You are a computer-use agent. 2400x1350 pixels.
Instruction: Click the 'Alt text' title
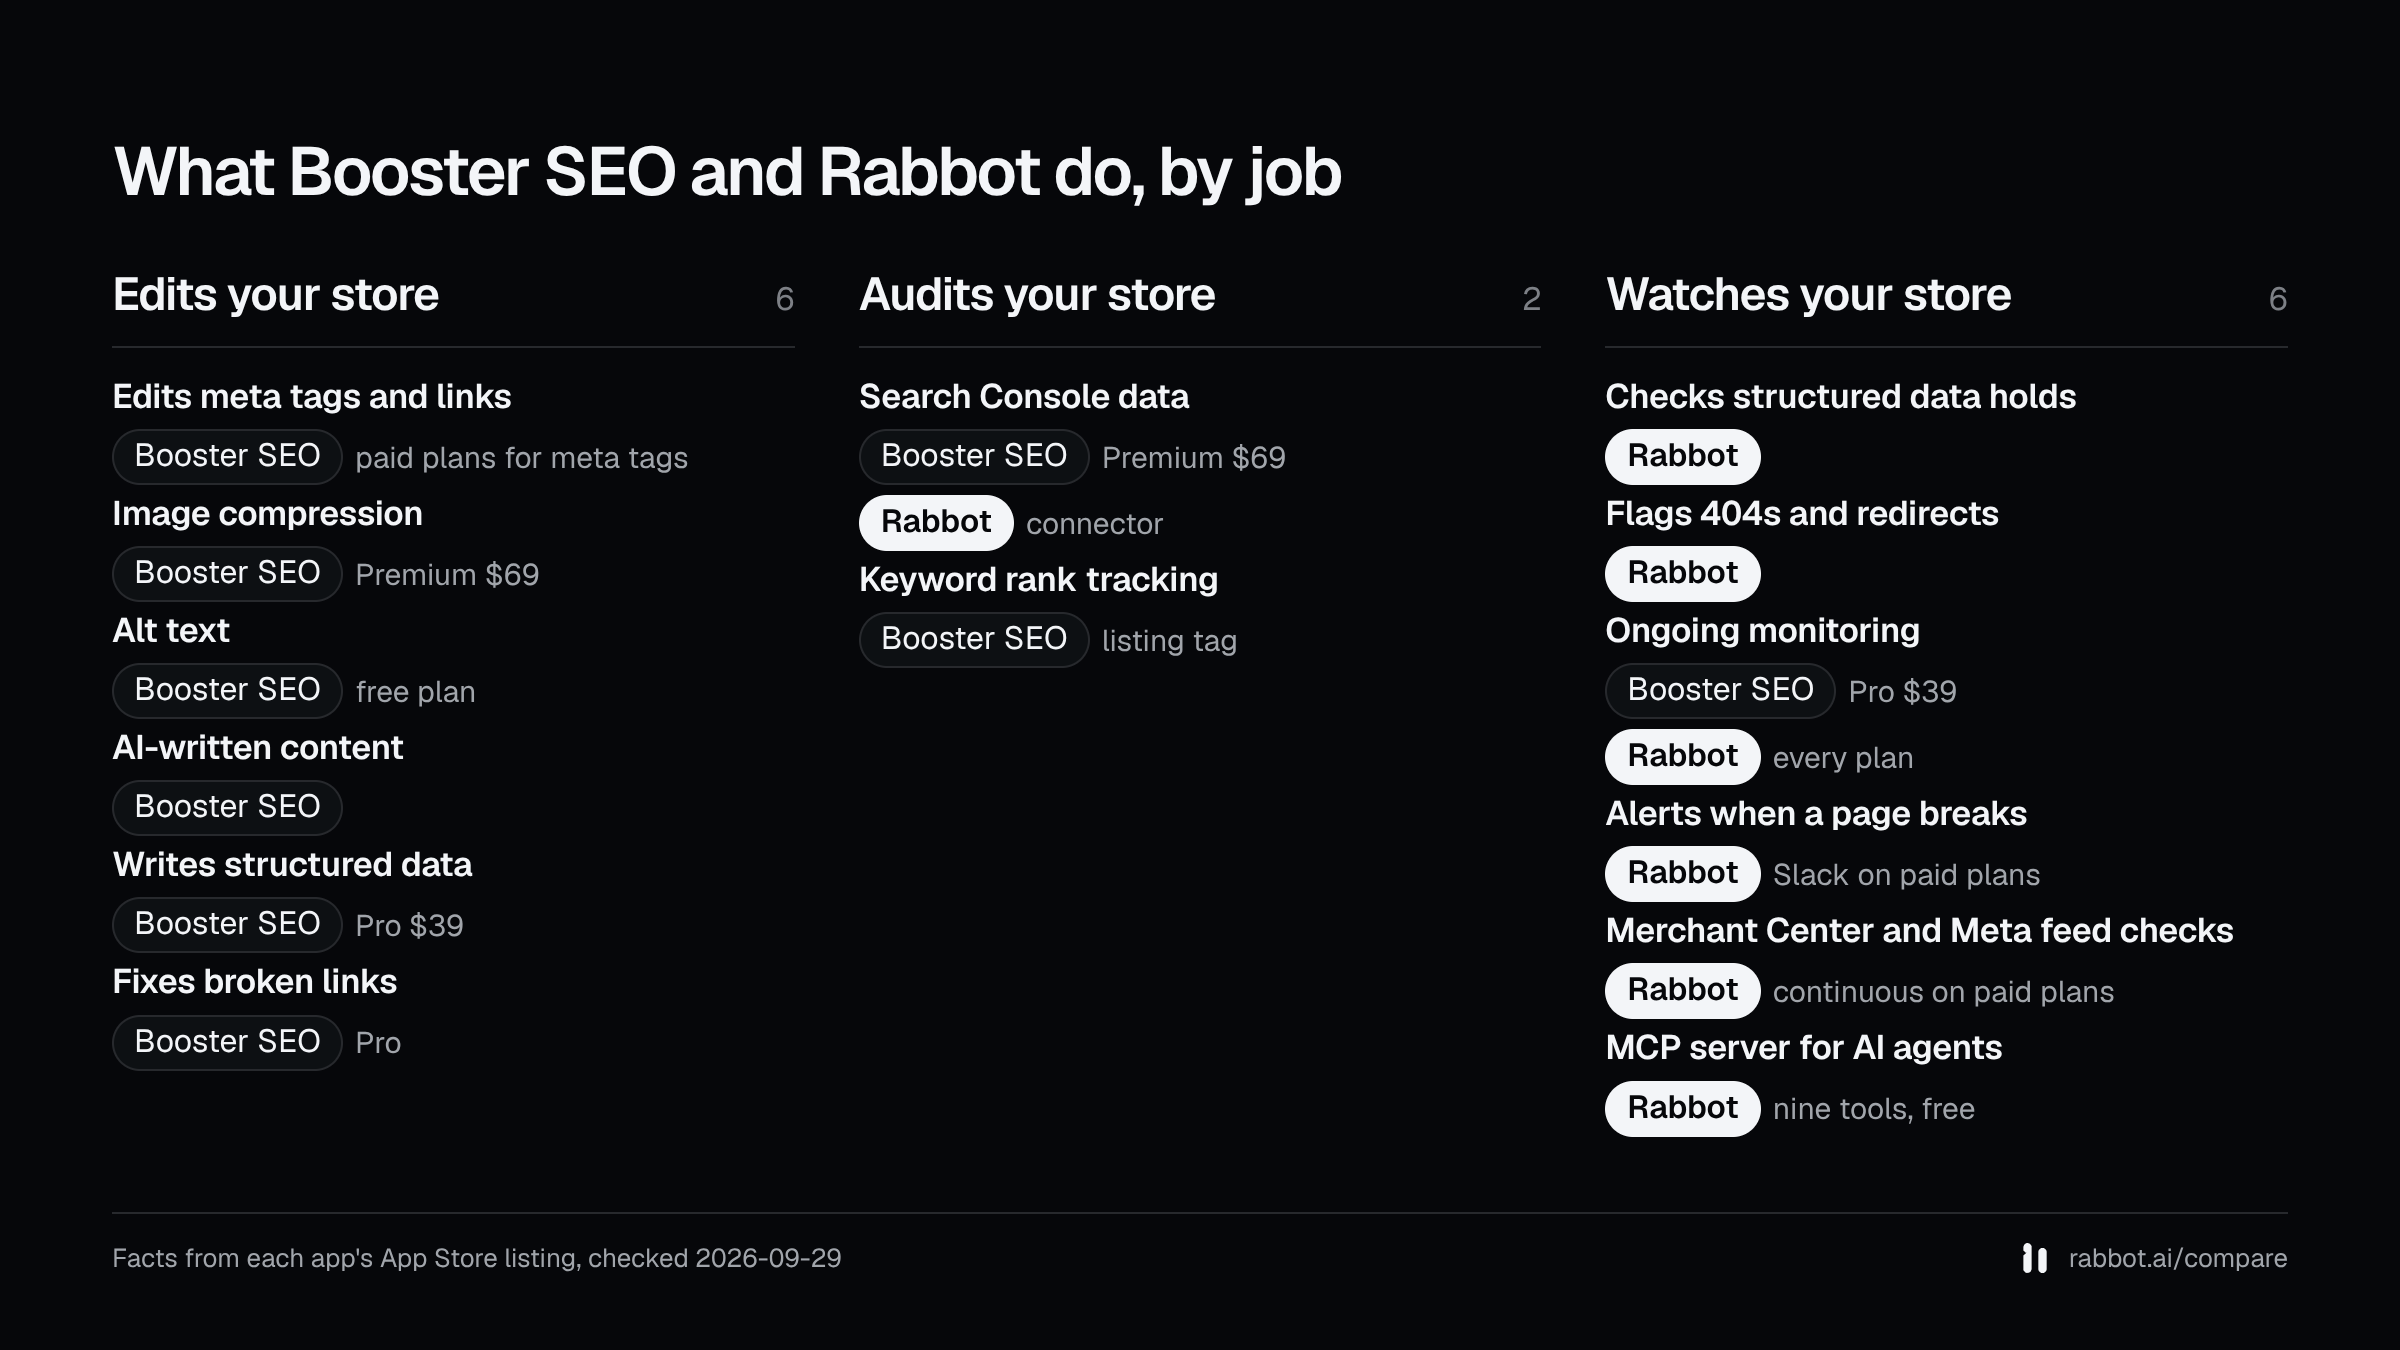point(171,631)
